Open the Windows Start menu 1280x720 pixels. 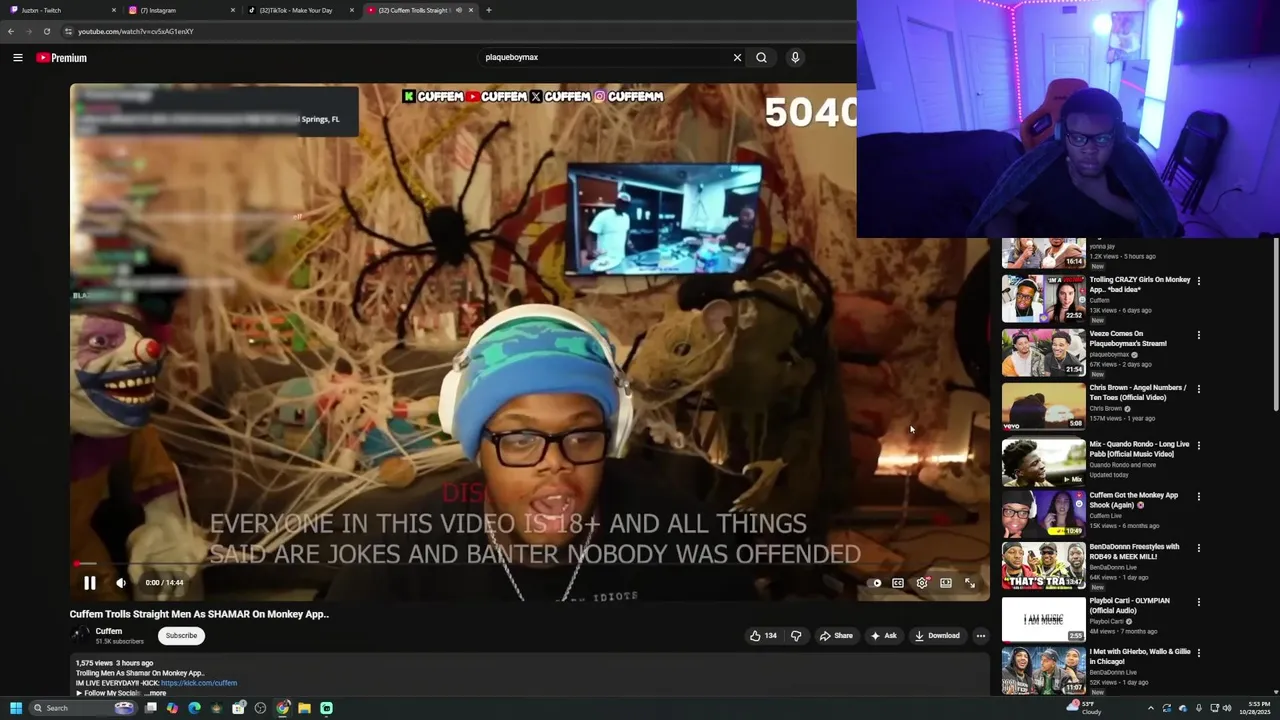click(x=16, y=708)
